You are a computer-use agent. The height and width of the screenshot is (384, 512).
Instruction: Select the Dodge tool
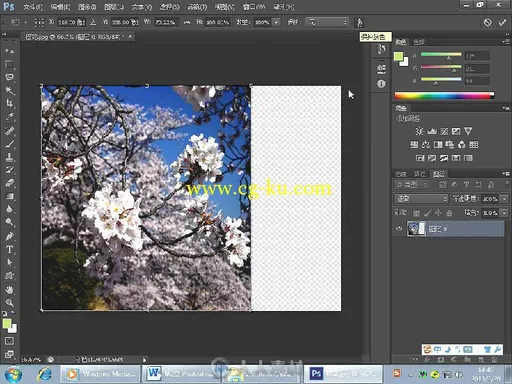(9, 222)
